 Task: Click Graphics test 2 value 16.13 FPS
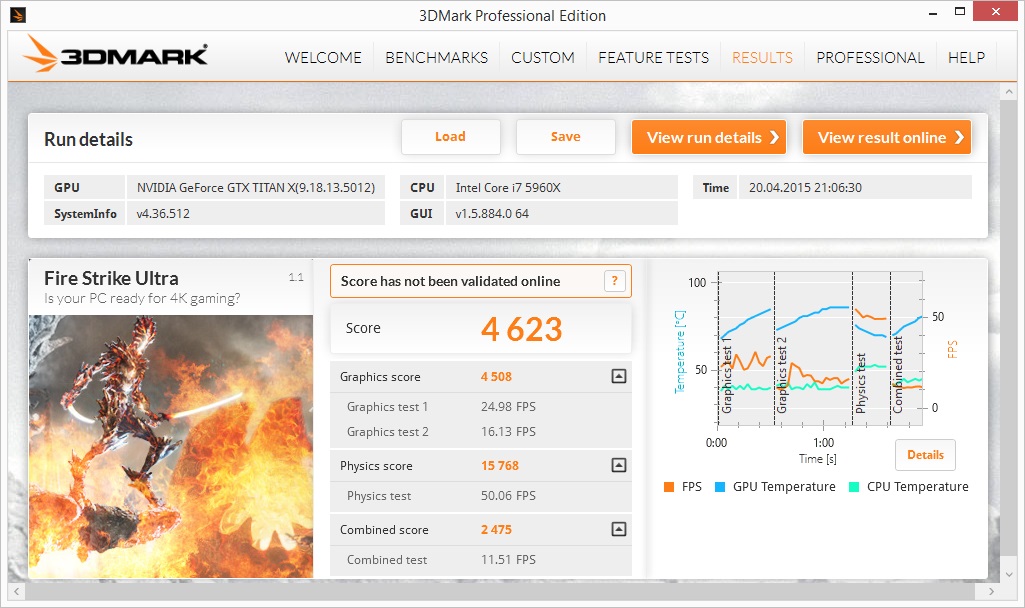click(508, 431)
